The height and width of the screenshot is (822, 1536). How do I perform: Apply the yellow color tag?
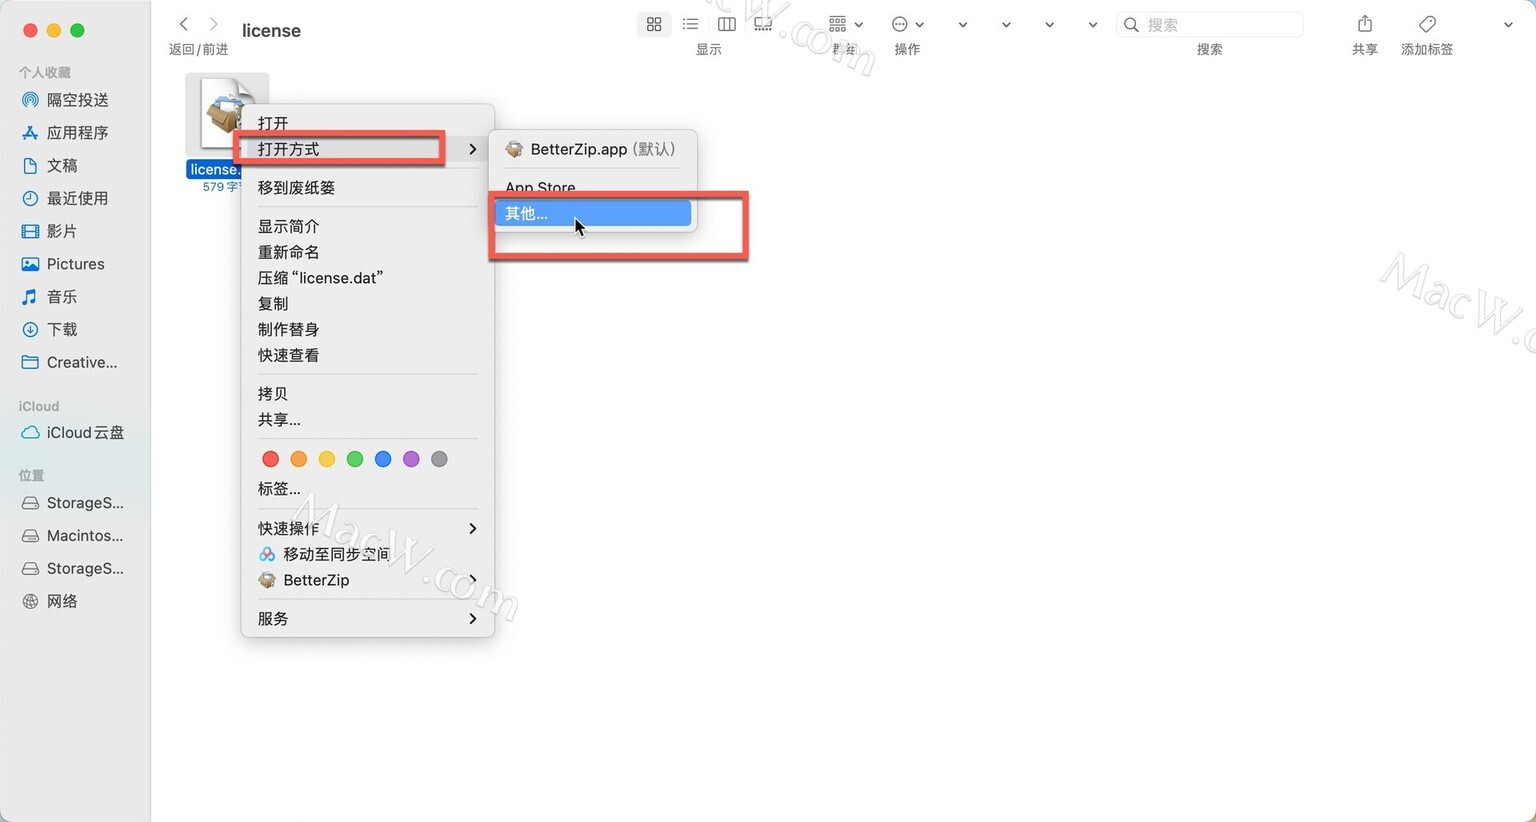(326, 459)
